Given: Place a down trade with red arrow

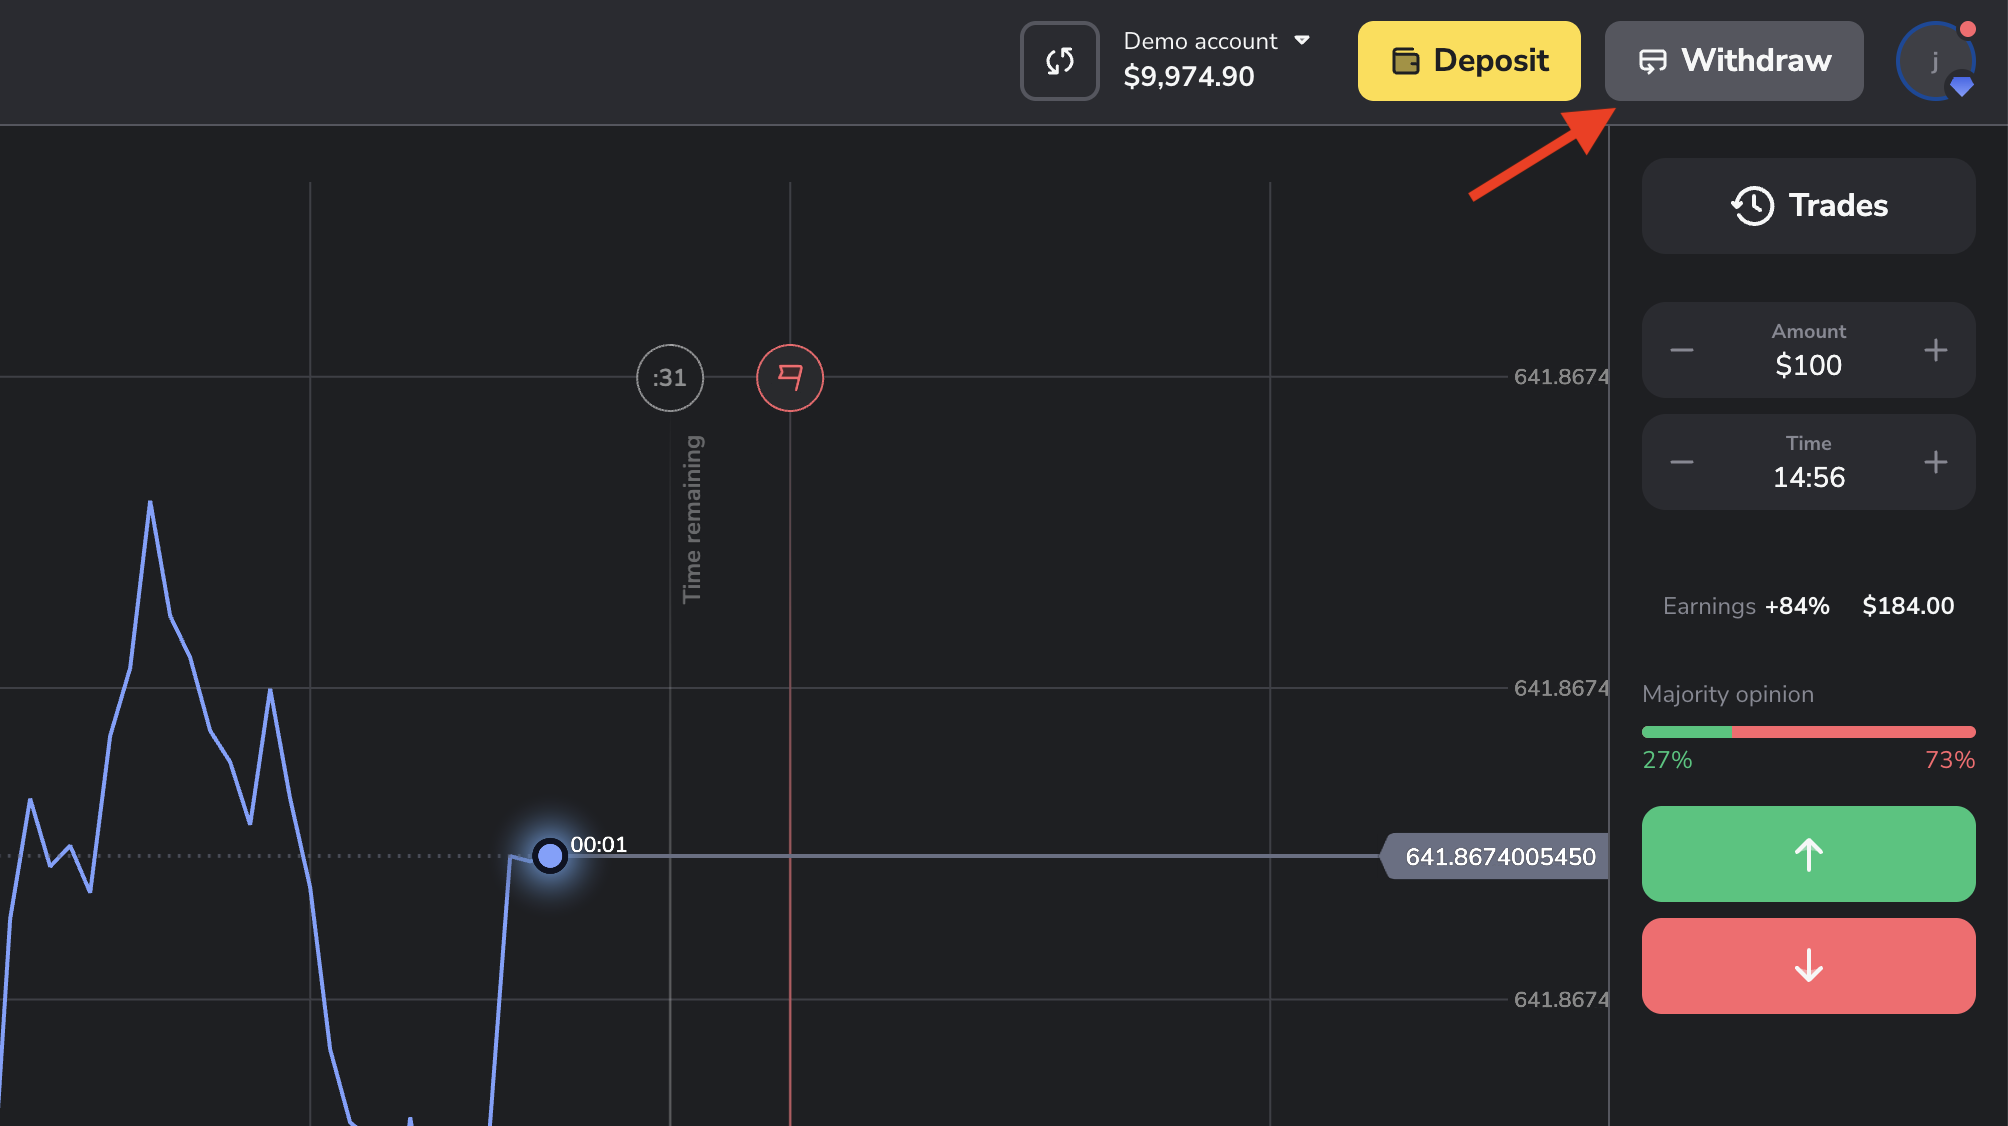Looking at the screenshot, I should (1808, 966).
